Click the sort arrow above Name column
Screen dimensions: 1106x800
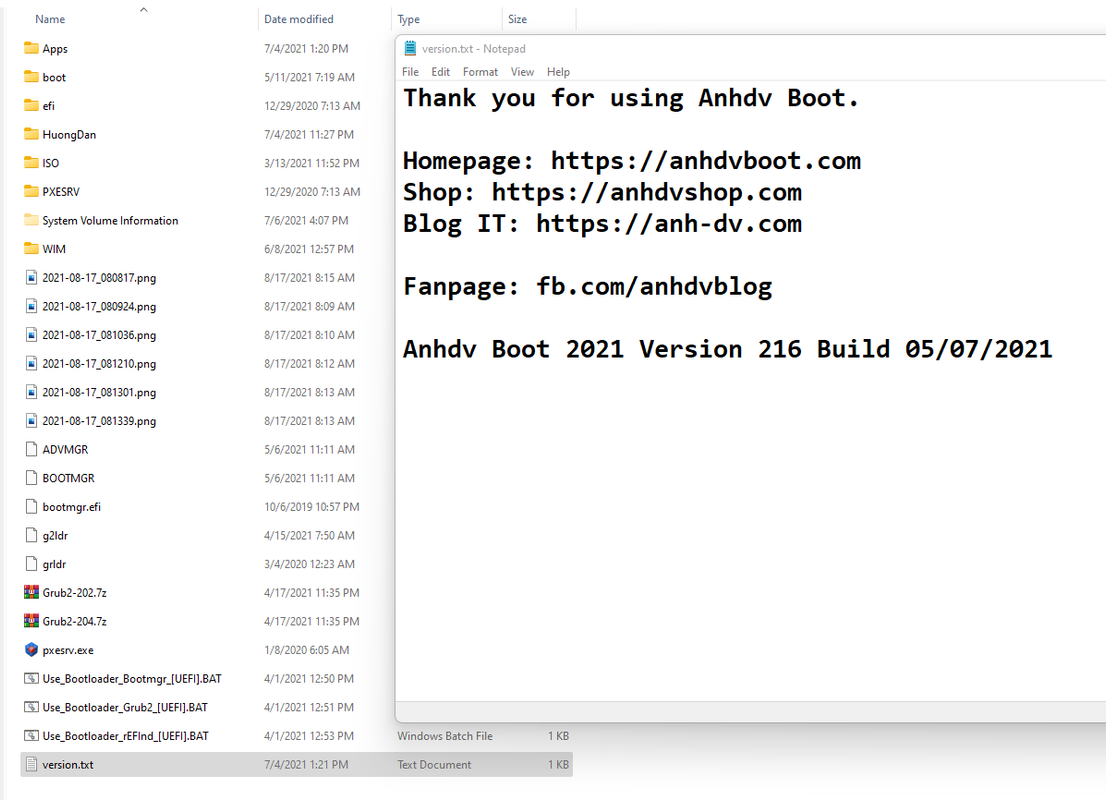click(144, 10)
